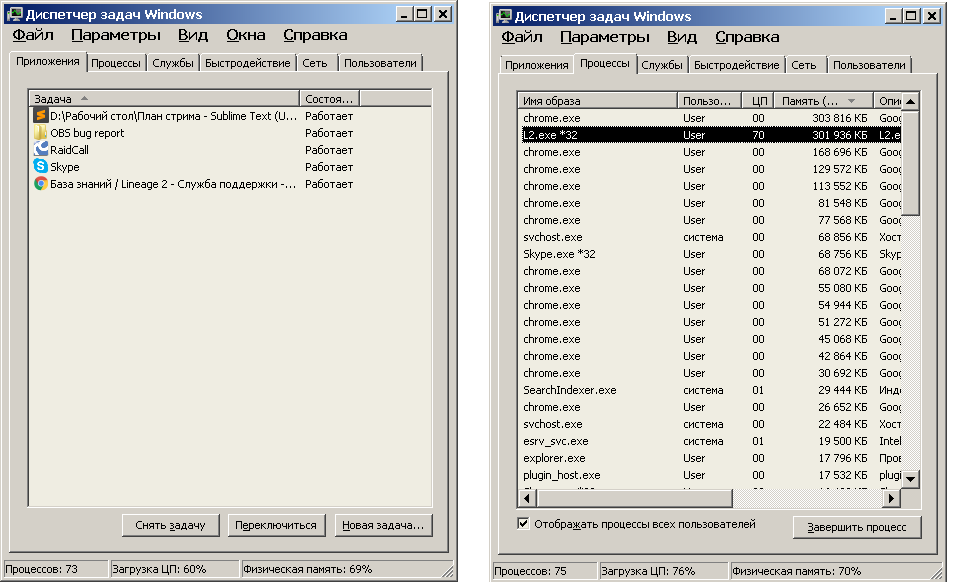This screenshot has height=582, width=970.
Task: Click horizontal scrollbar thumb in process list
Action: tap(635, 497)
